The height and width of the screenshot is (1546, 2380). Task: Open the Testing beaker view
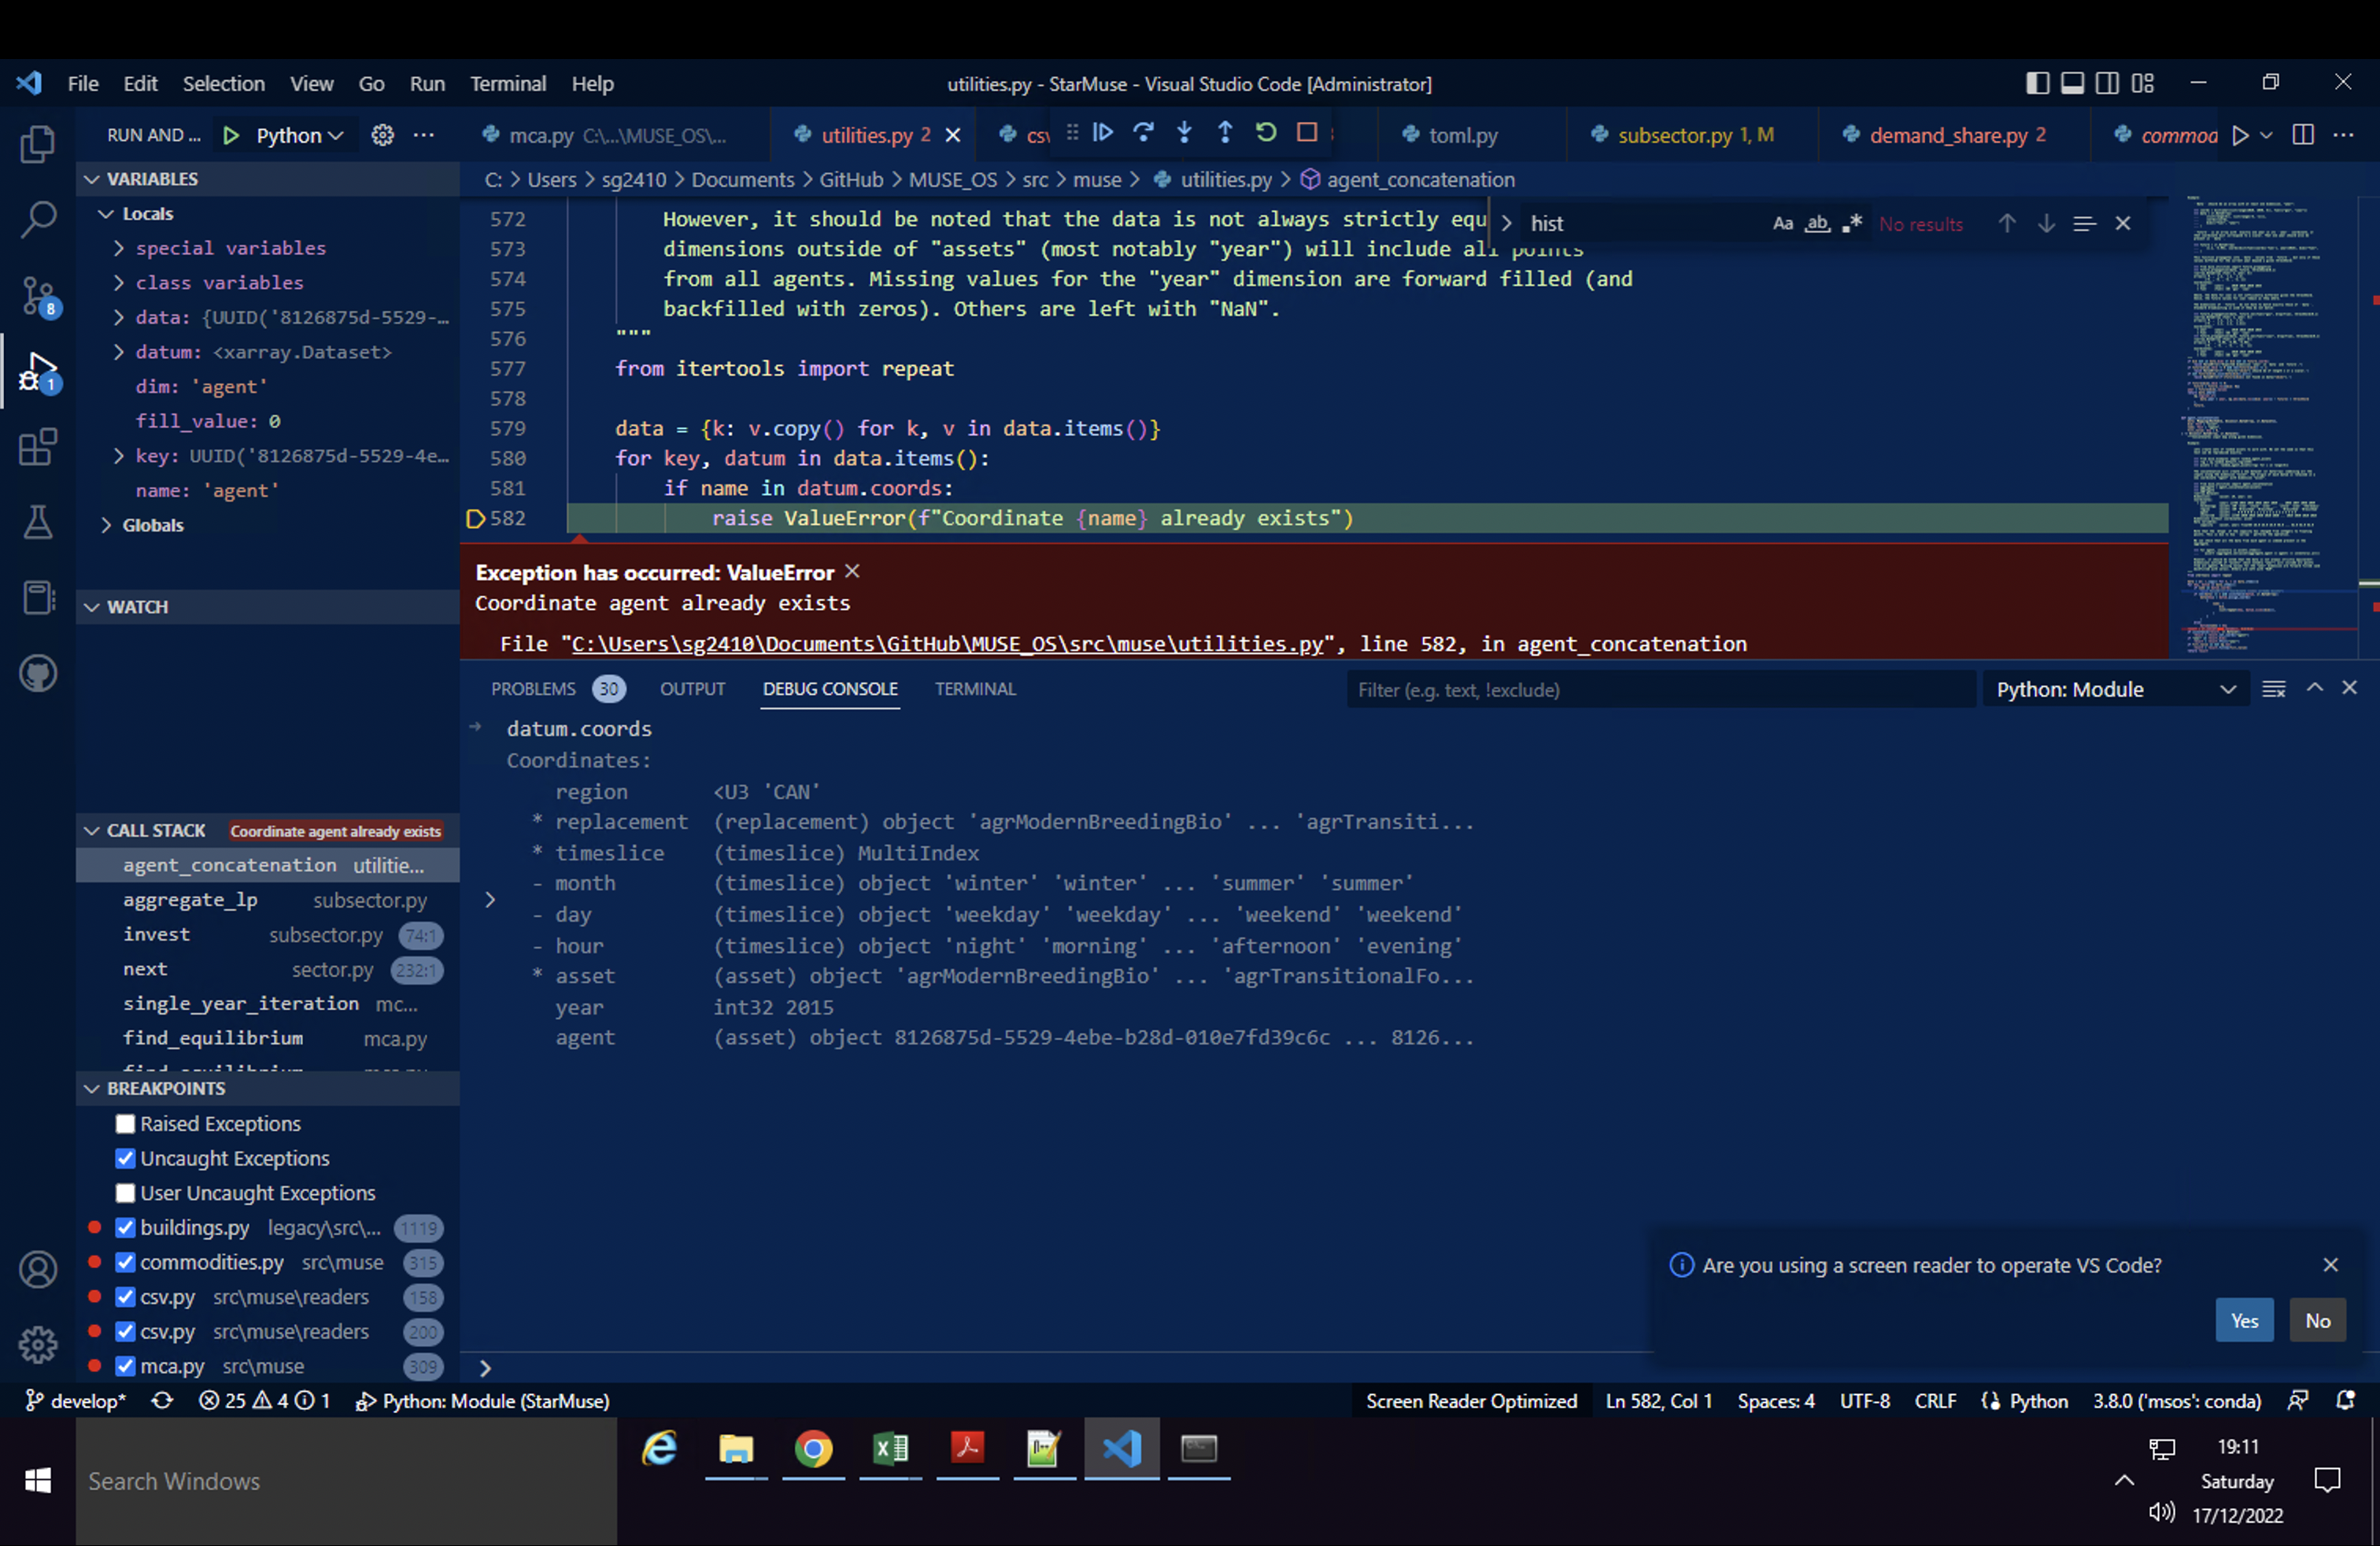37,523
